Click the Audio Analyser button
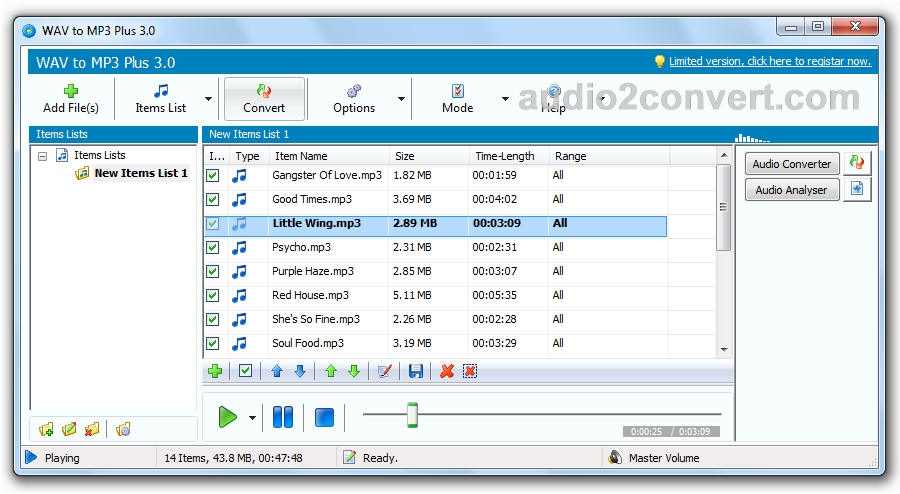 [792, 189]
